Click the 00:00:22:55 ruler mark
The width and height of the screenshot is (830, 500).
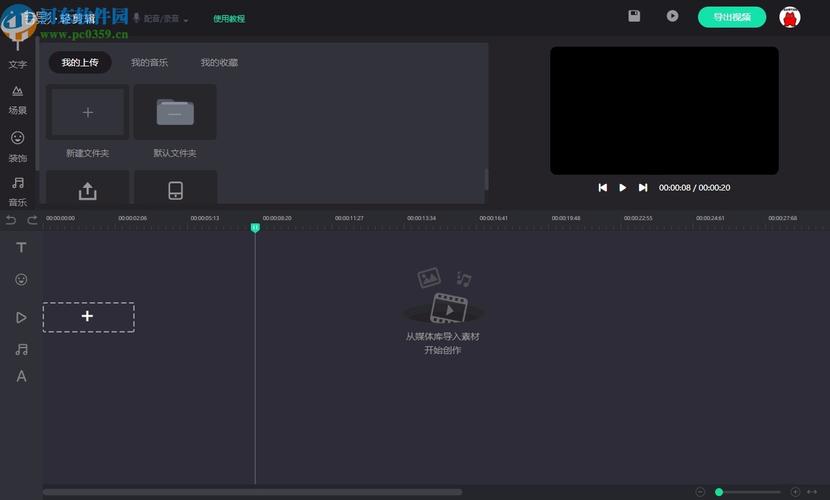click(x=638, y=218)
